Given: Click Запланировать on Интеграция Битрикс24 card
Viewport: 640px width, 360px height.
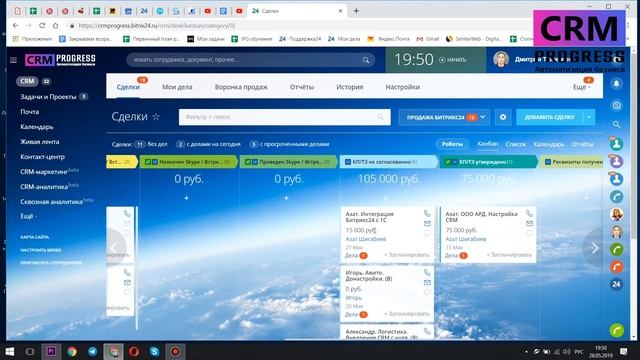Looking at the screenshot, I should tap(407, 255).
